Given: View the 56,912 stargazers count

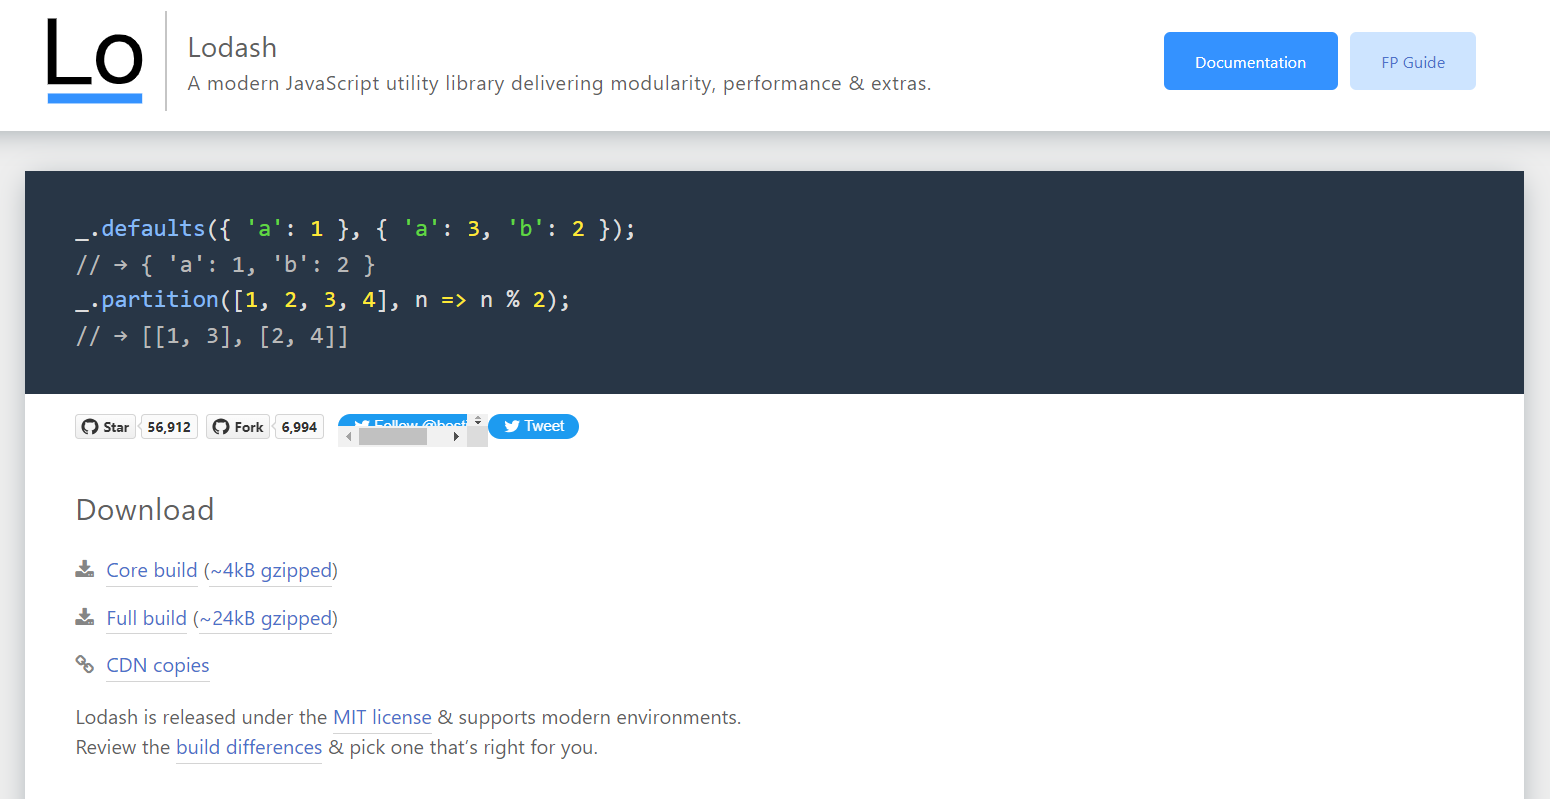Looking at the screenshot, I should pyautogui.click(x=169, y=427).
